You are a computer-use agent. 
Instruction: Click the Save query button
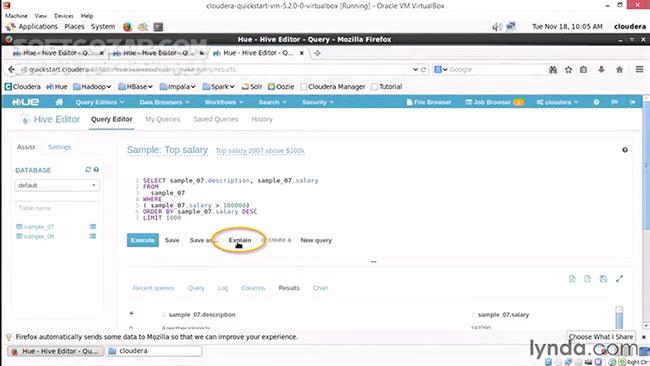point(172,240)
